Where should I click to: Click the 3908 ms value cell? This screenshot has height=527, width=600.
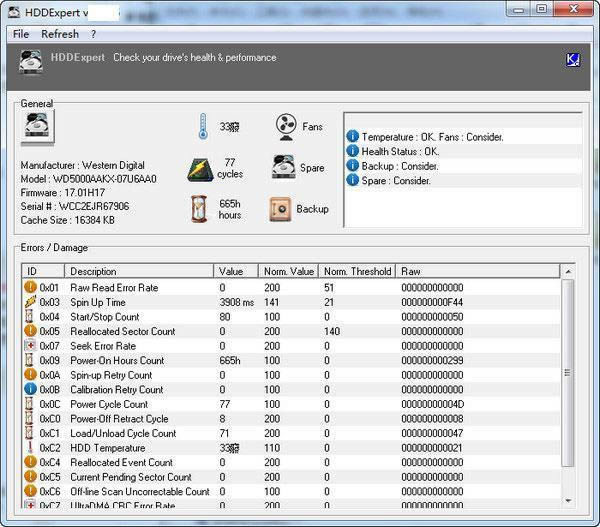point(236,302)
